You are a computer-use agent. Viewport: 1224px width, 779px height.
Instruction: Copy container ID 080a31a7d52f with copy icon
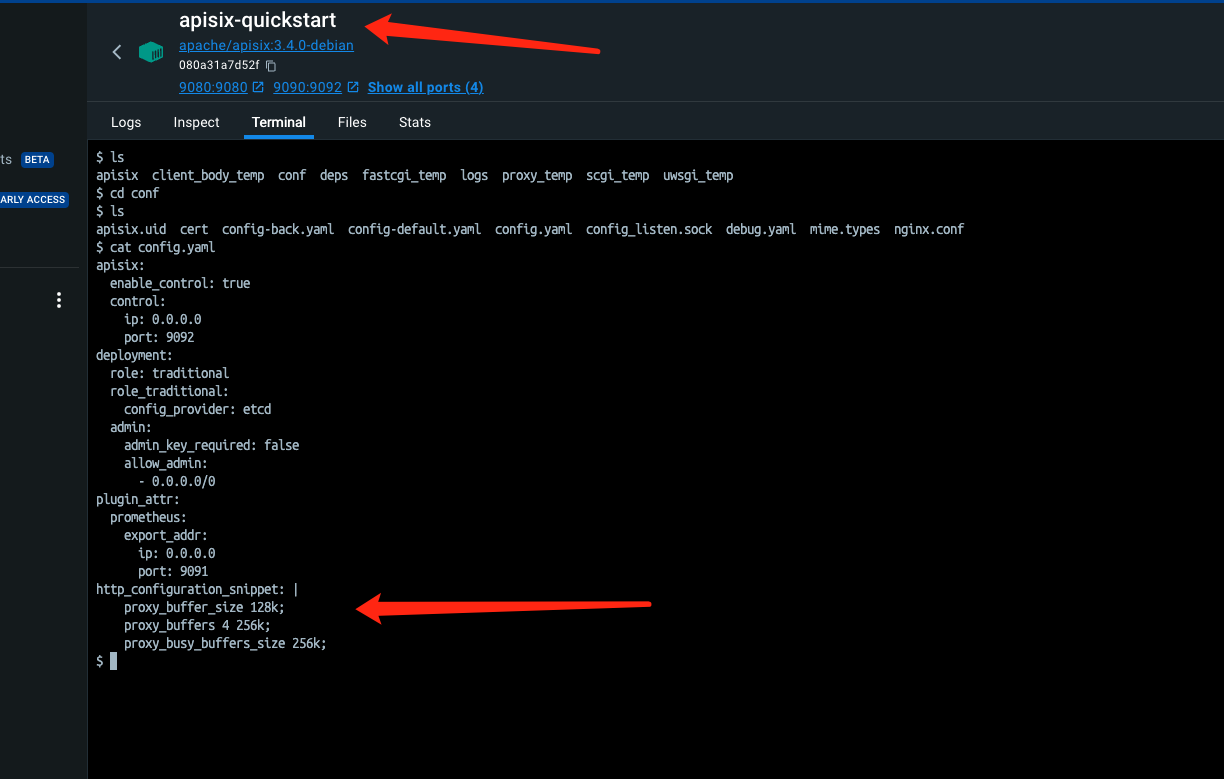[271, 66]
